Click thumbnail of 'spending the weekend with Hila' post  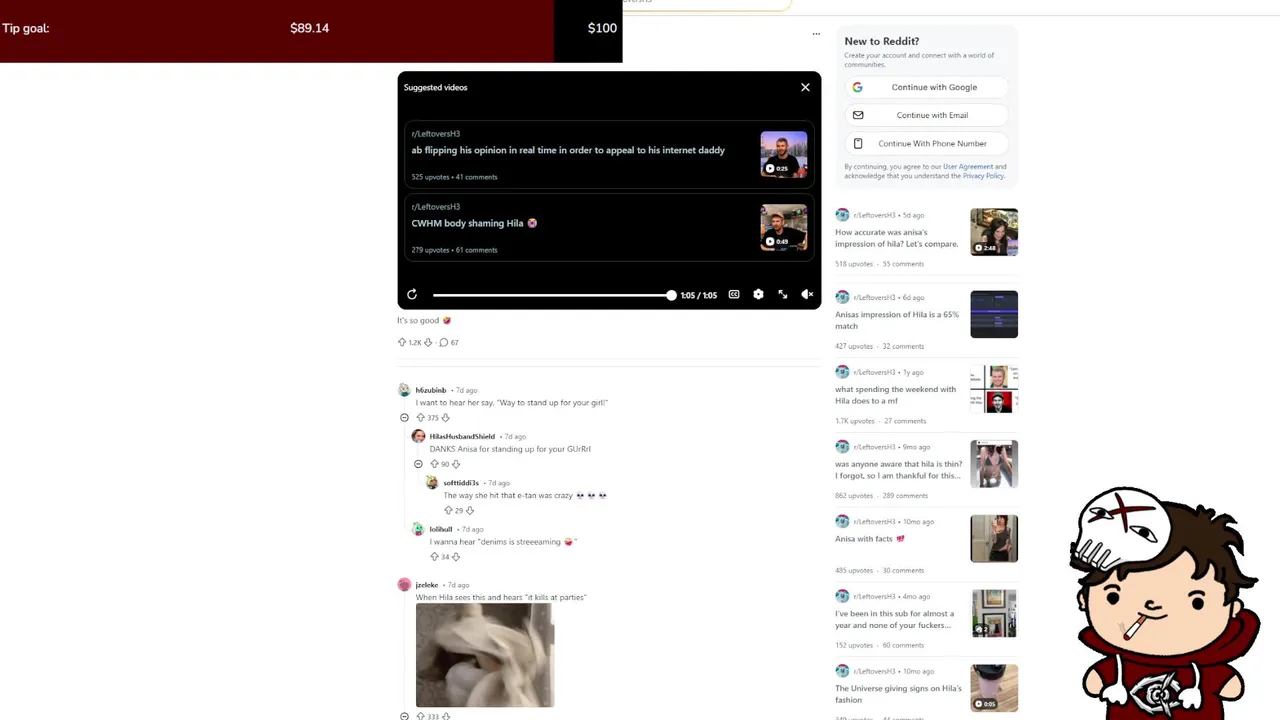[994, 389]
